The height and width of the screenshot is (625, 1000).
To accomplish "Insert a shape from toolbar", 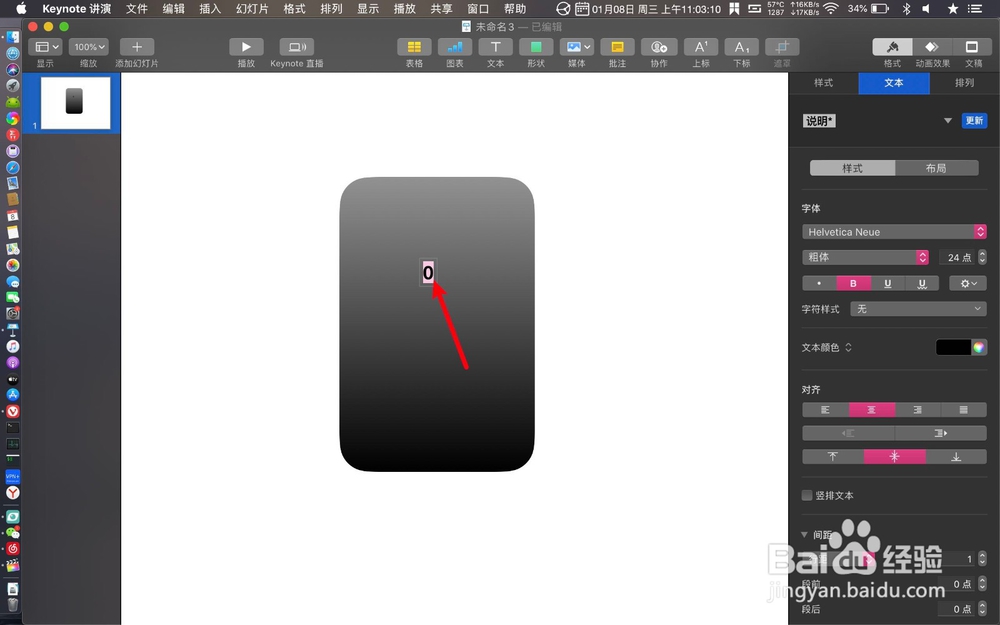I will click(536, 47).
